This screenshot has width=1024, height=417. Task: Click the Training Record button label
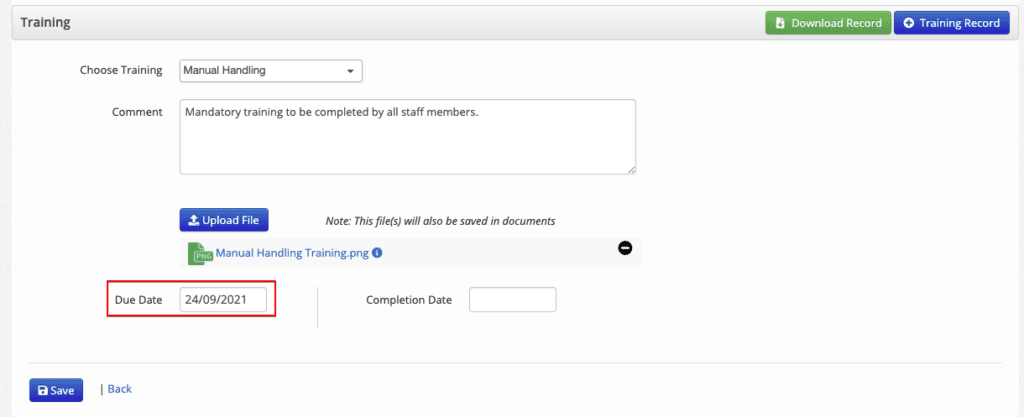[959, 23]
